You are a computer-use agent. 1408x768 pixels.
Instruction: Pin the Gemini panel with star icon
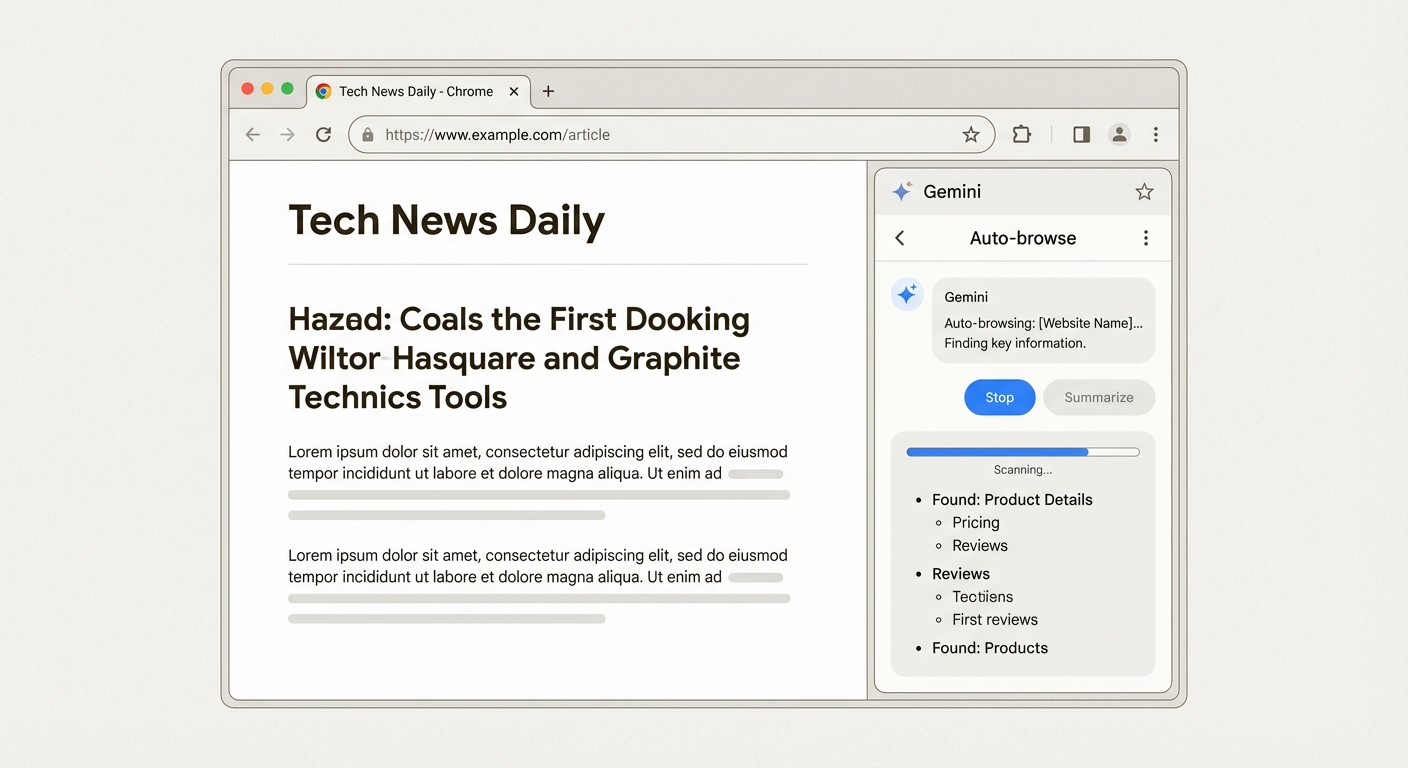click(1144, 192)
